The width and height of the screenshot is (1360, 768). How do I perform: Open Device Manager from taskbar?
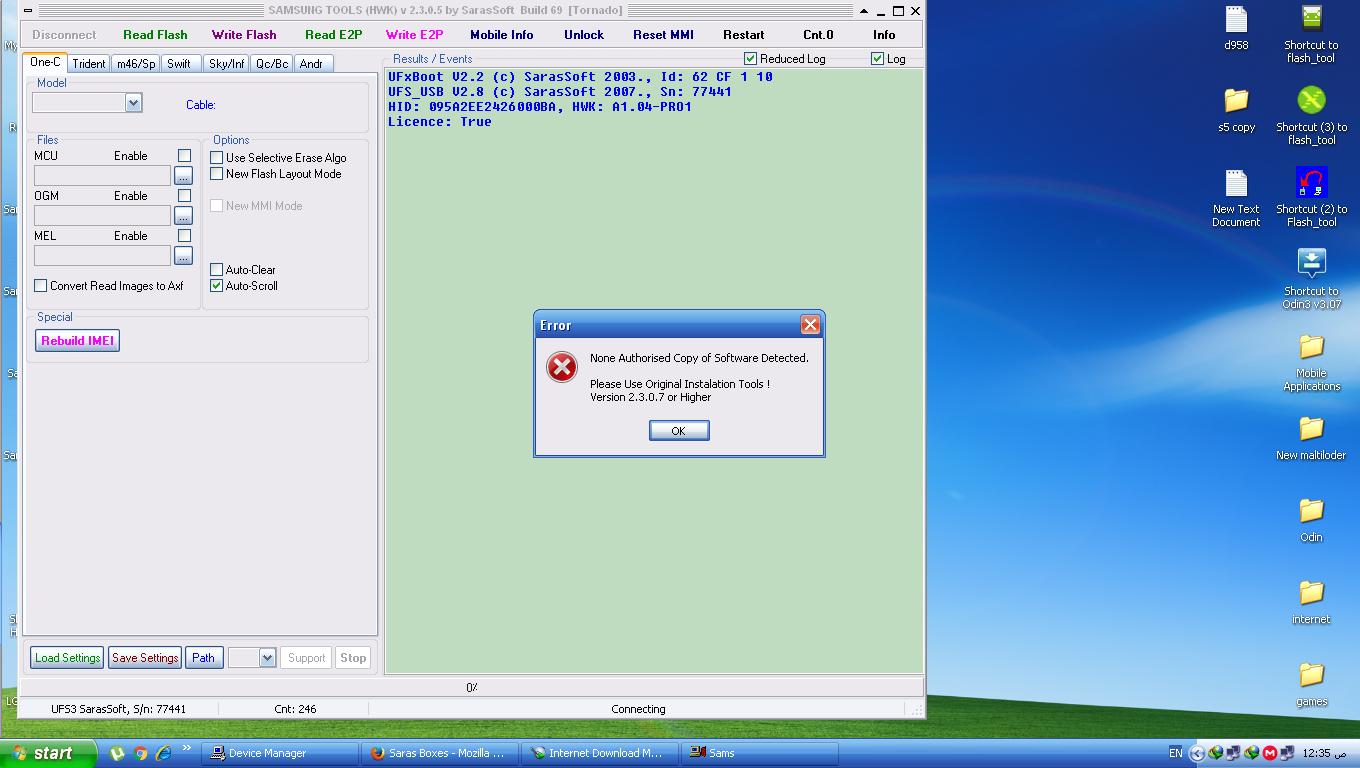280,753
